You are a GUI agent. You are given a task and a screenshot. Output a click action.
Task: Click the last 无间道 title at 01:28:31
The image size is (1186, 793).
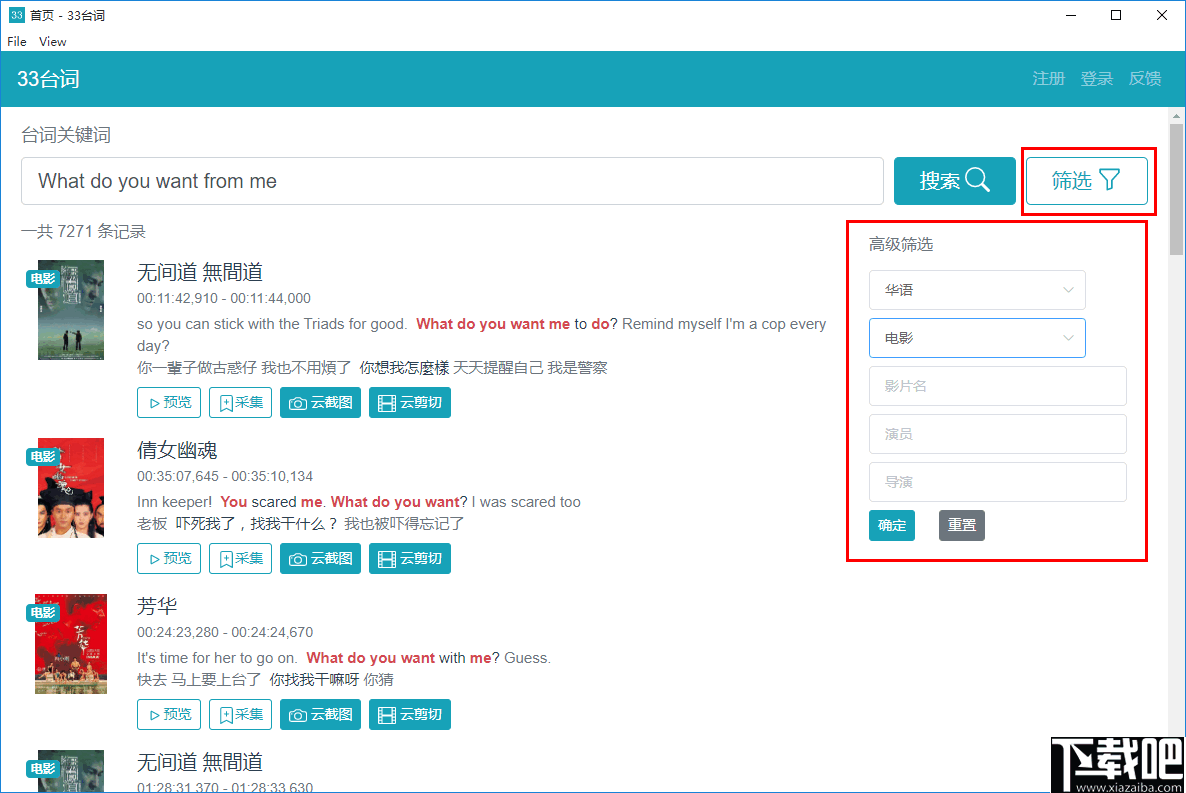click(200, 762)
